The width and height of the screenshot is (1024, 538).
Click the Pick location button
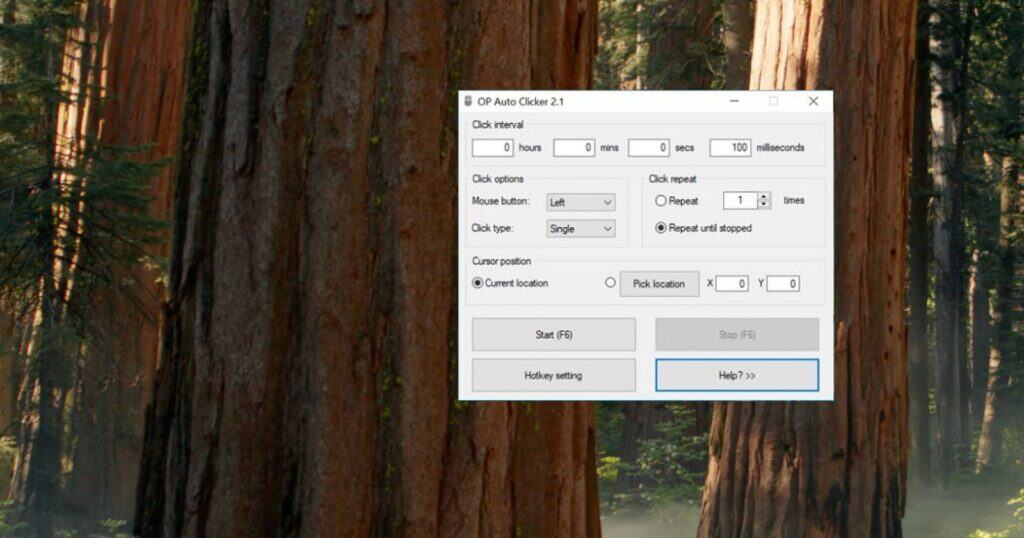[x=659, y=284]
